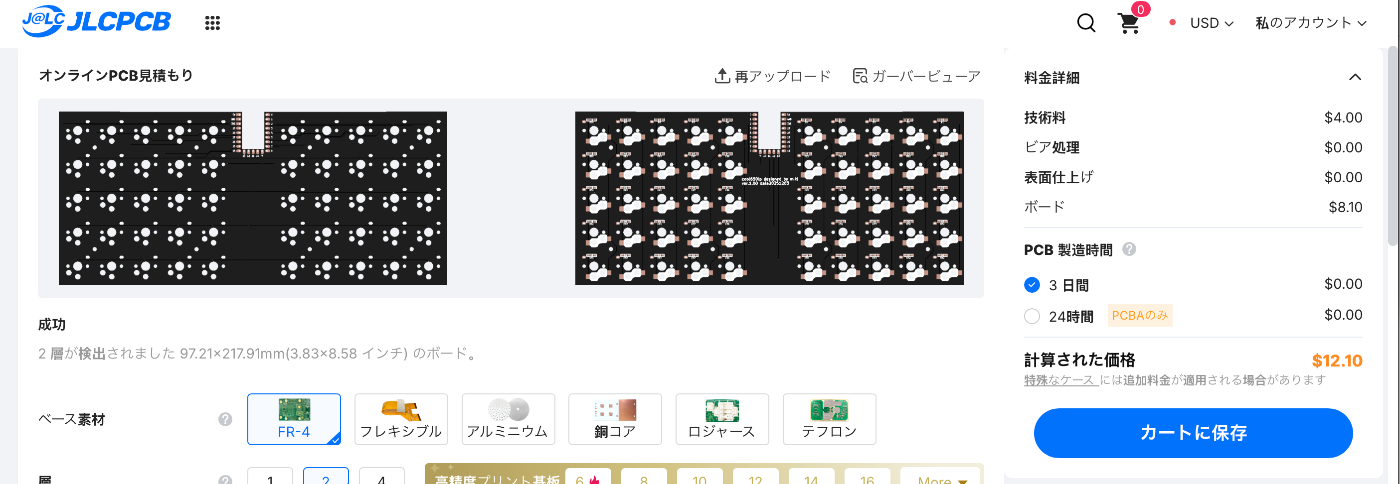This screenshot has height=484, width=1400.
Task: Click help icon next to PCB 製造時間
Action: (x=1130, y=249)
